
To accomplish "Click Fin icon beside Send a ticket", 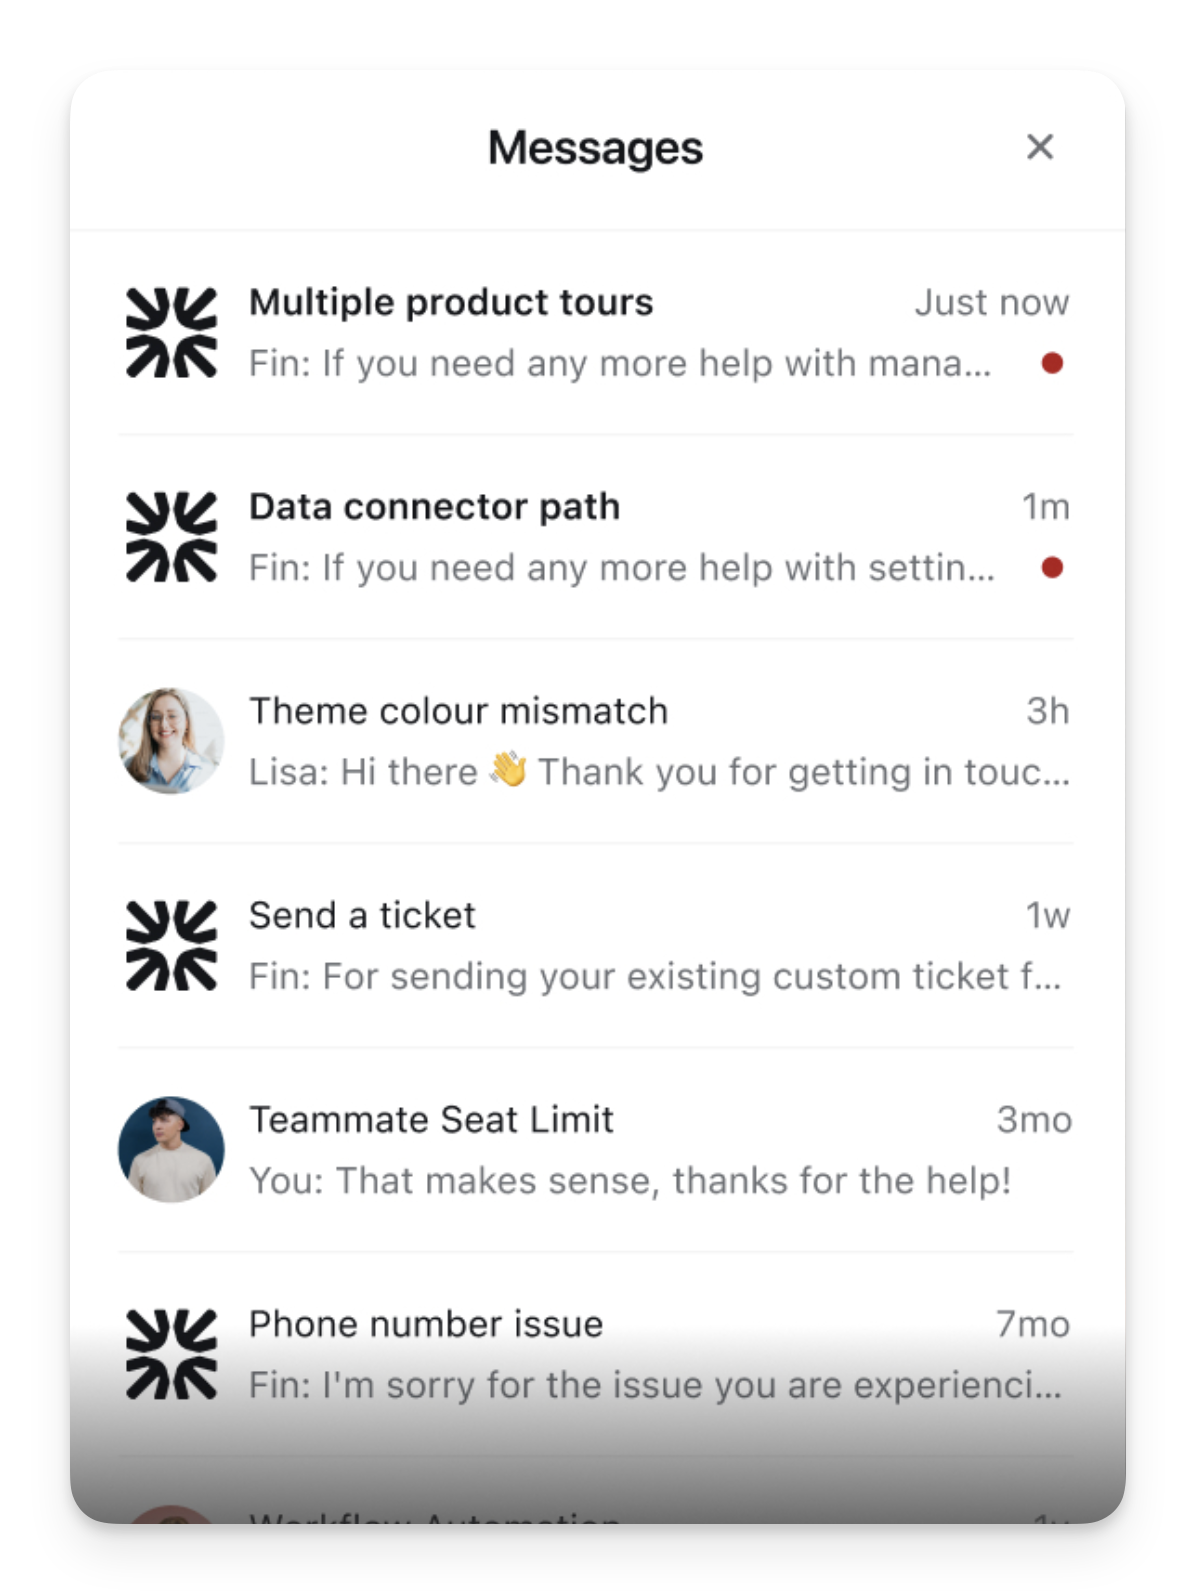I will 171,946.
